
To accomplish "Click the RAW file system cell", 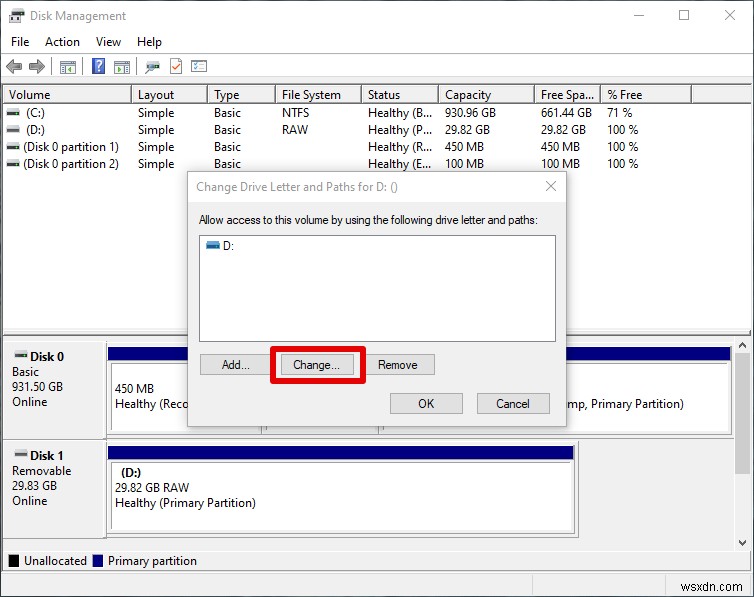I will pyautogui.click(x=295, y=130).
